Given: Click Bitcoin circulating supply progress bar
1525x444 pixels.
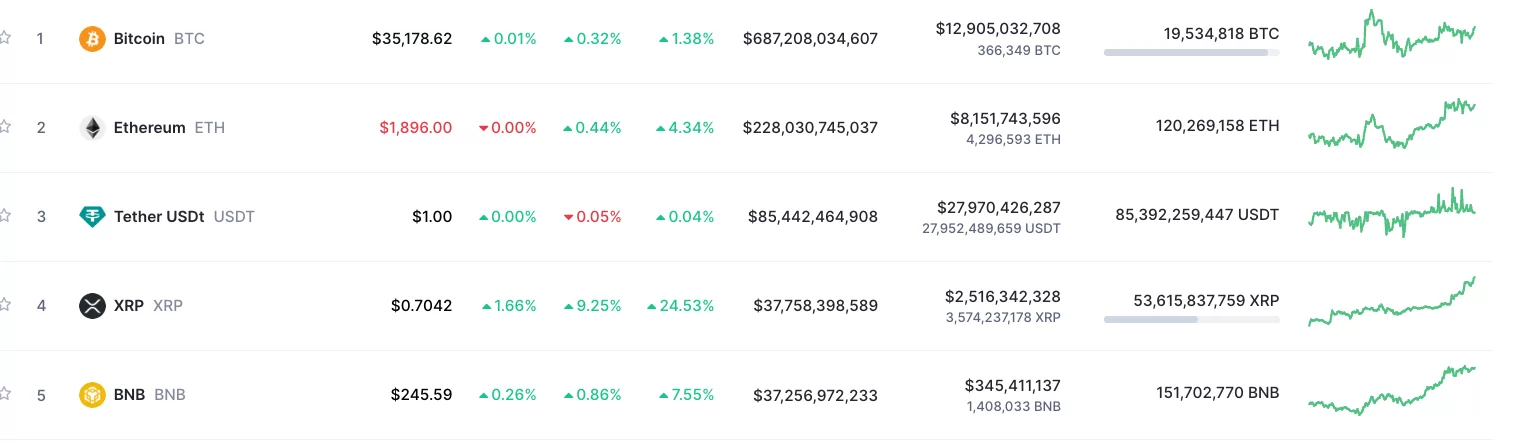Looking at the screenshot, I should click(1191, 52).
